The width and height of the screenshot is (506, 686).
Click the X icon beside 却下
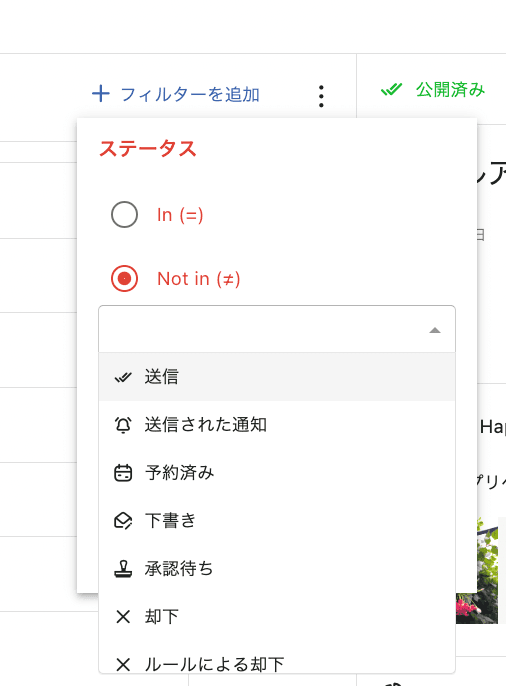(123, 617)
